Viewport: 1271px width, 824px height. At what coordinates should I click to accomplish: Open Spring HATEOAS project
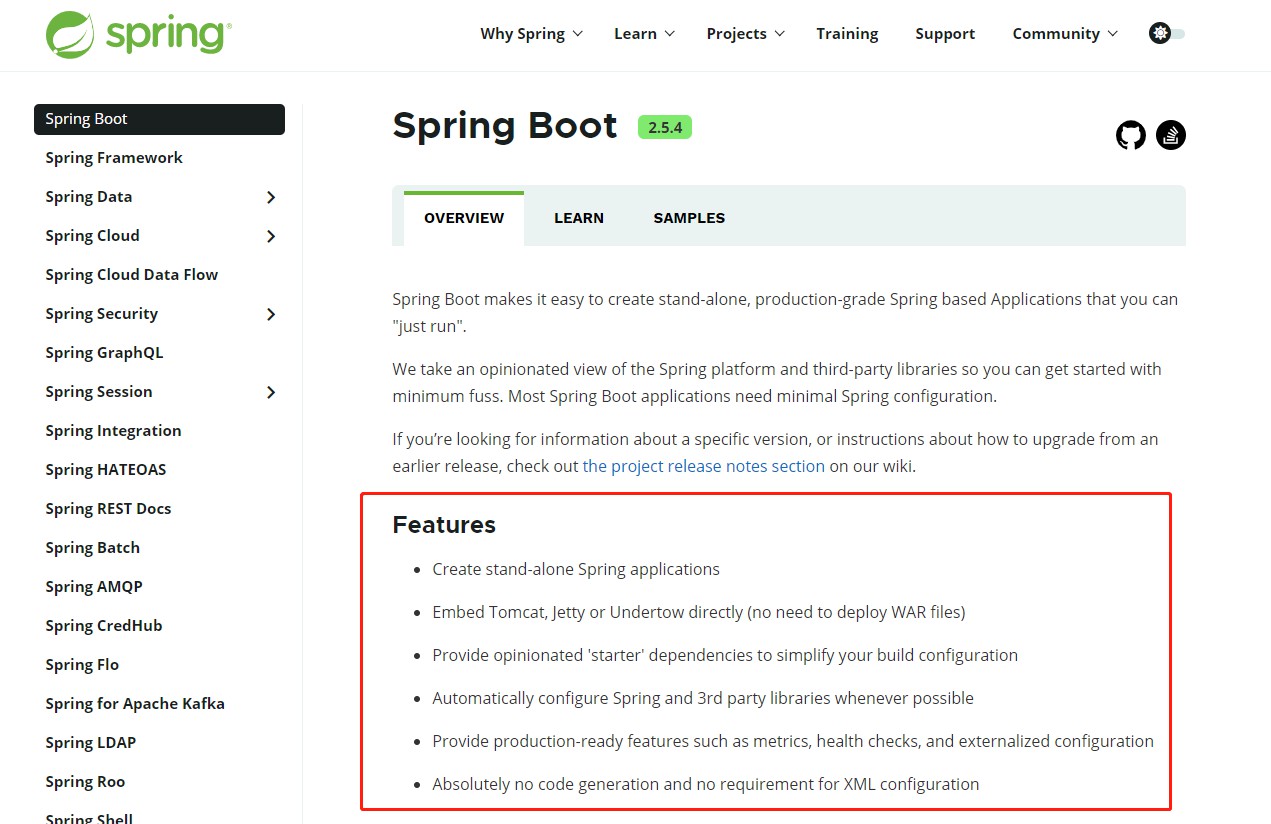click(106, 470)
